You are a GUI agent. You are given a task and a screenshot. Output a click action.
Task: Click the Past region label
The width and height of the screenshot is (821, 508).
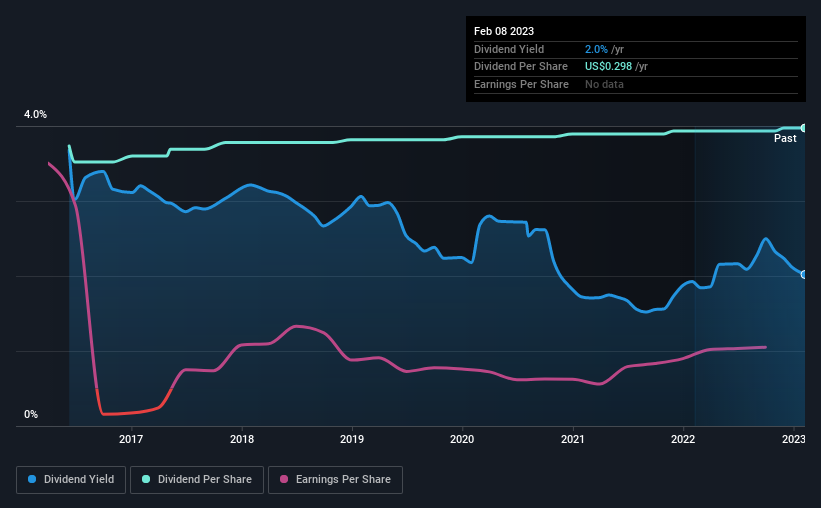785,138
